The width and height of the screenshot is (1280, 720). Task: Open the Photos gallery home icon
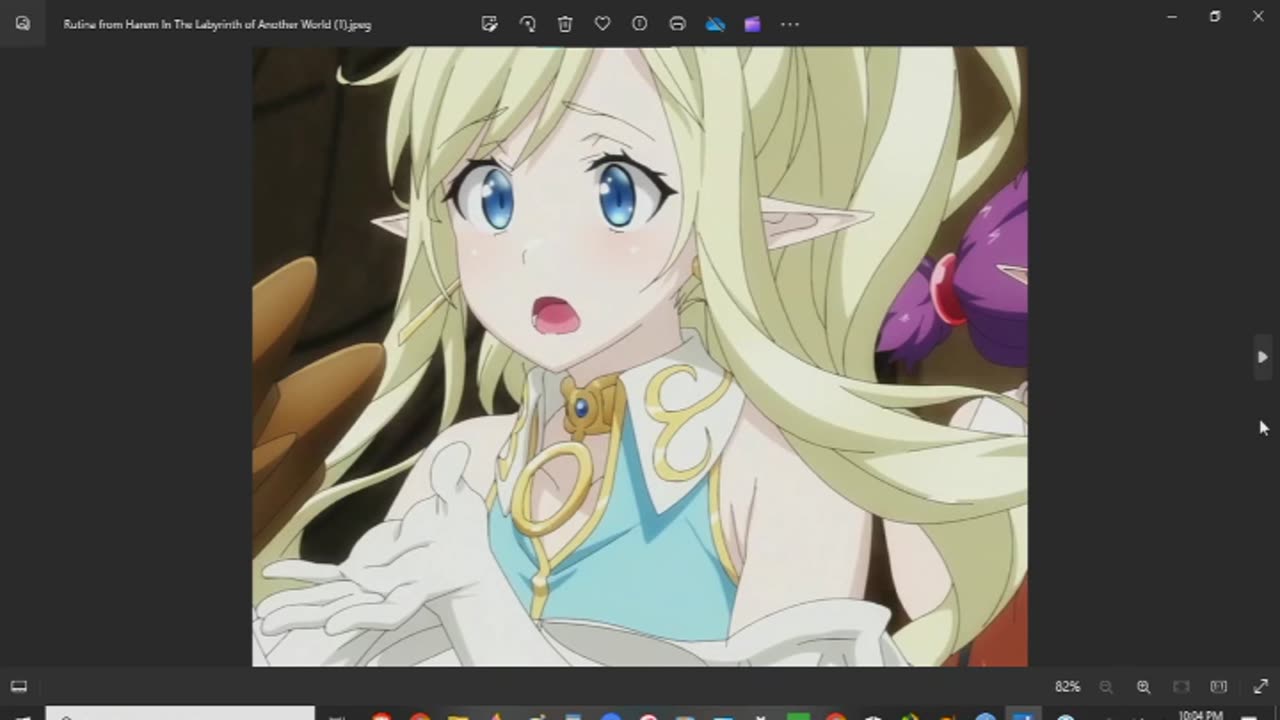click(23, 23)
